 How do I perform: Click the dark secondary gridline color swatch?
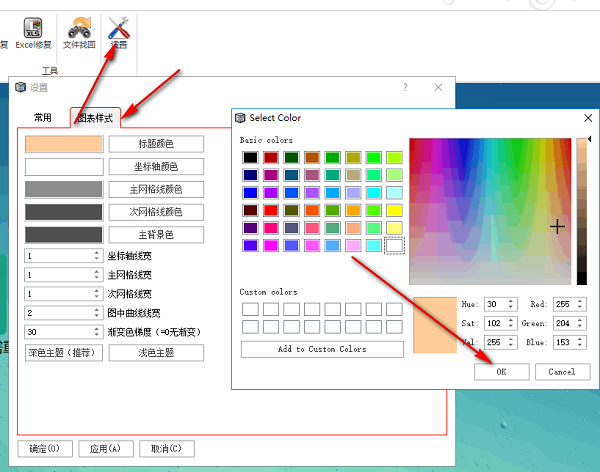[x=64, y=212]
